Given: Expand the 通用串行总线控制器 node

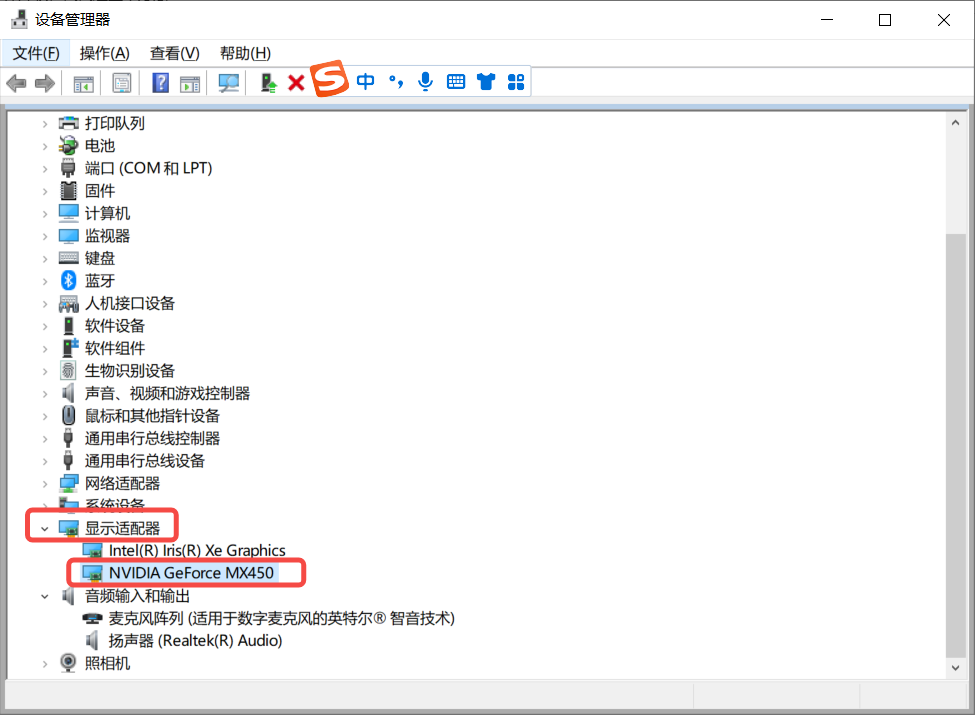Looking at the screenshot, I should tap(45, 437).
